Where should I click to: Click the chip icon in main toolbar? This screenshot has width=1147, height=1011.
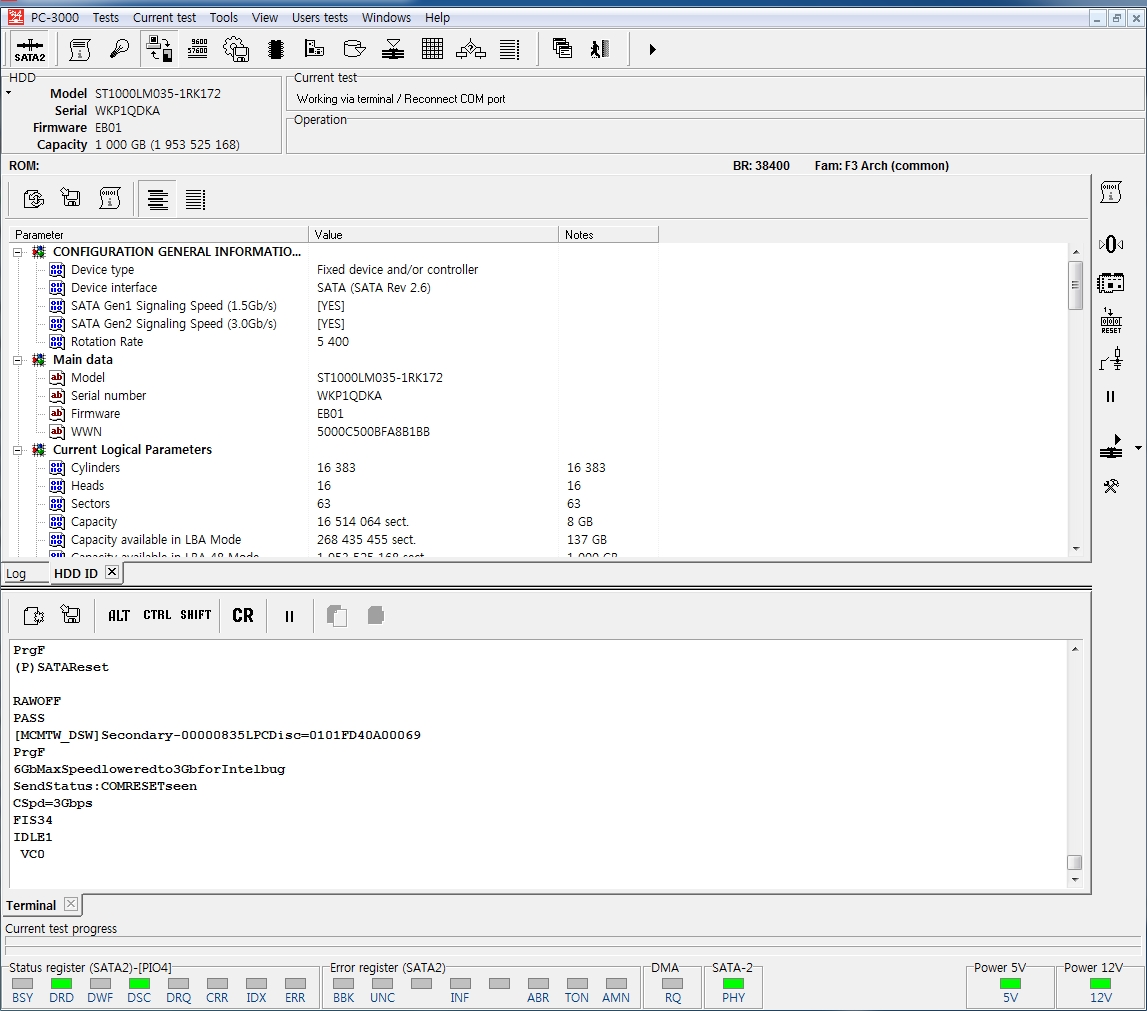276,49
